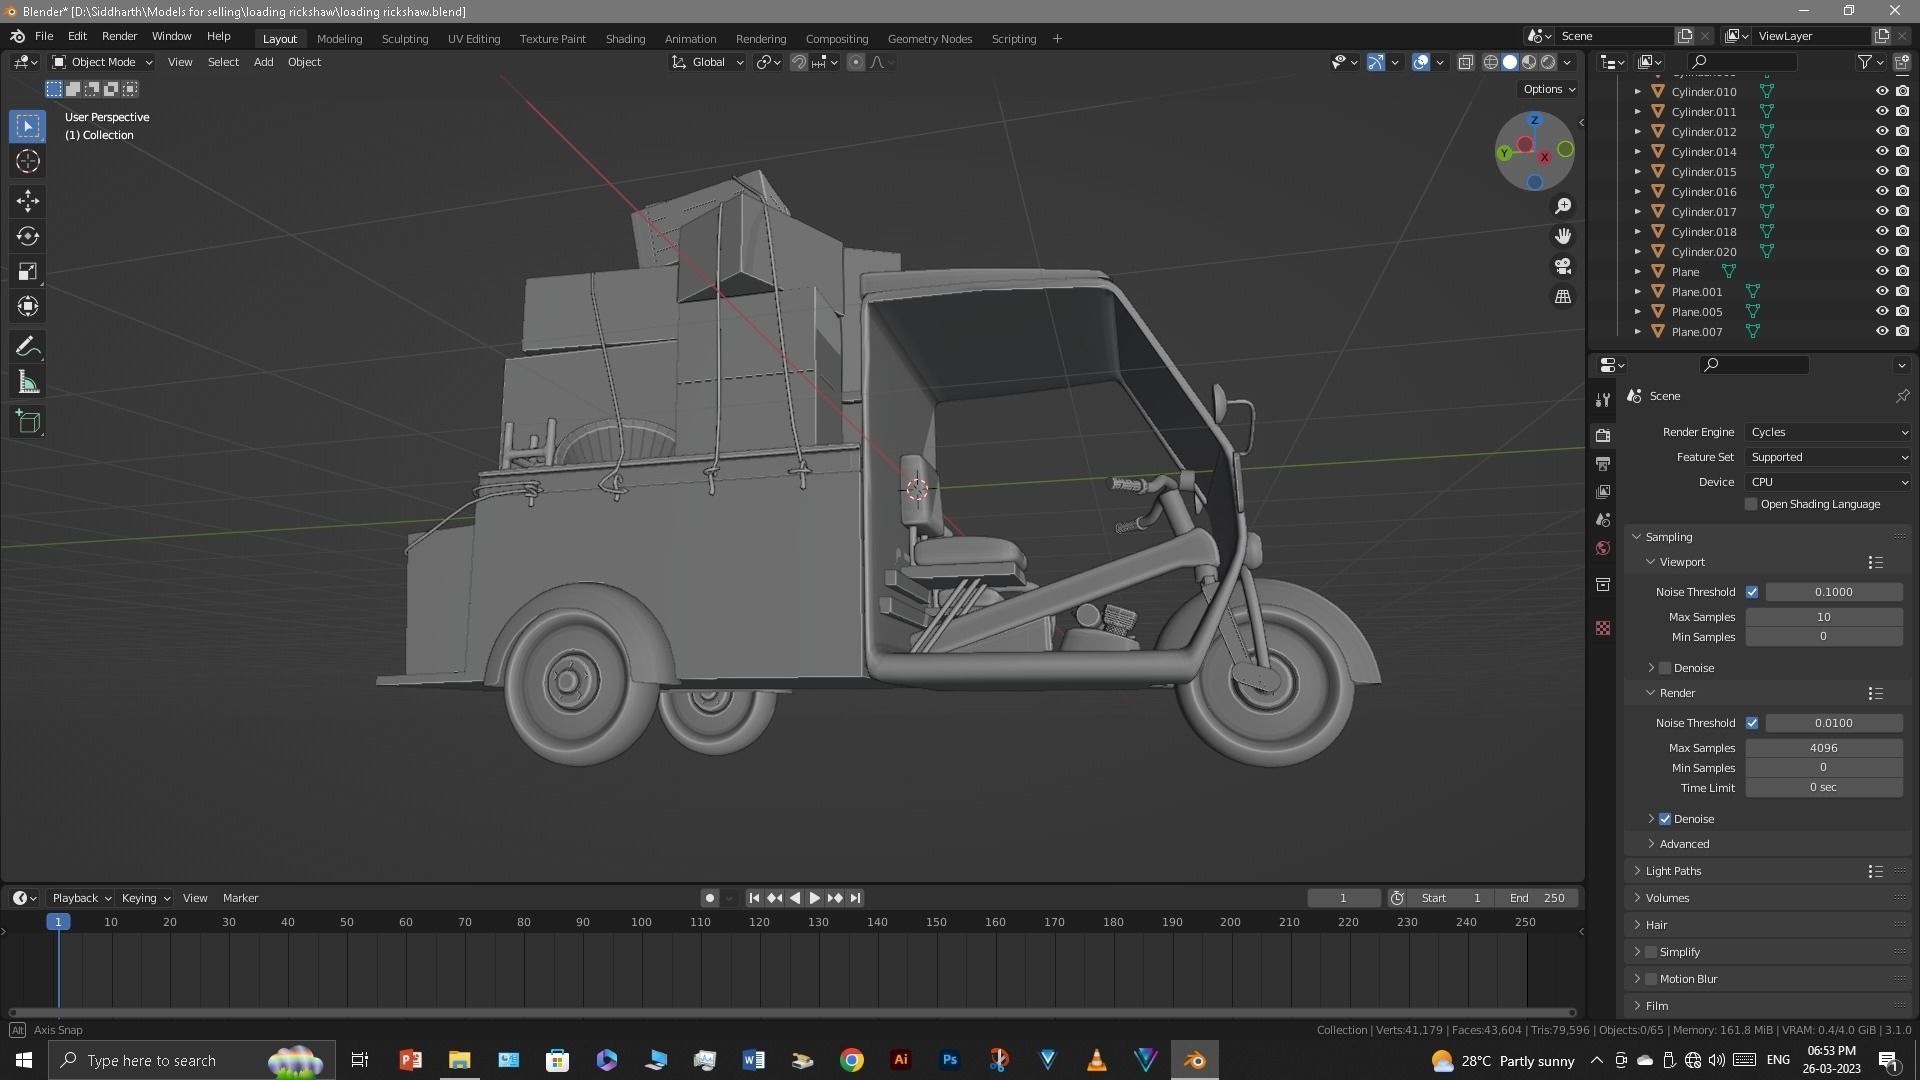The width and height of the screenshot is (1920, 1080).
Task: Switch to the Shading workspace tab
Action: pyautogui.click(x=625, y=38)
